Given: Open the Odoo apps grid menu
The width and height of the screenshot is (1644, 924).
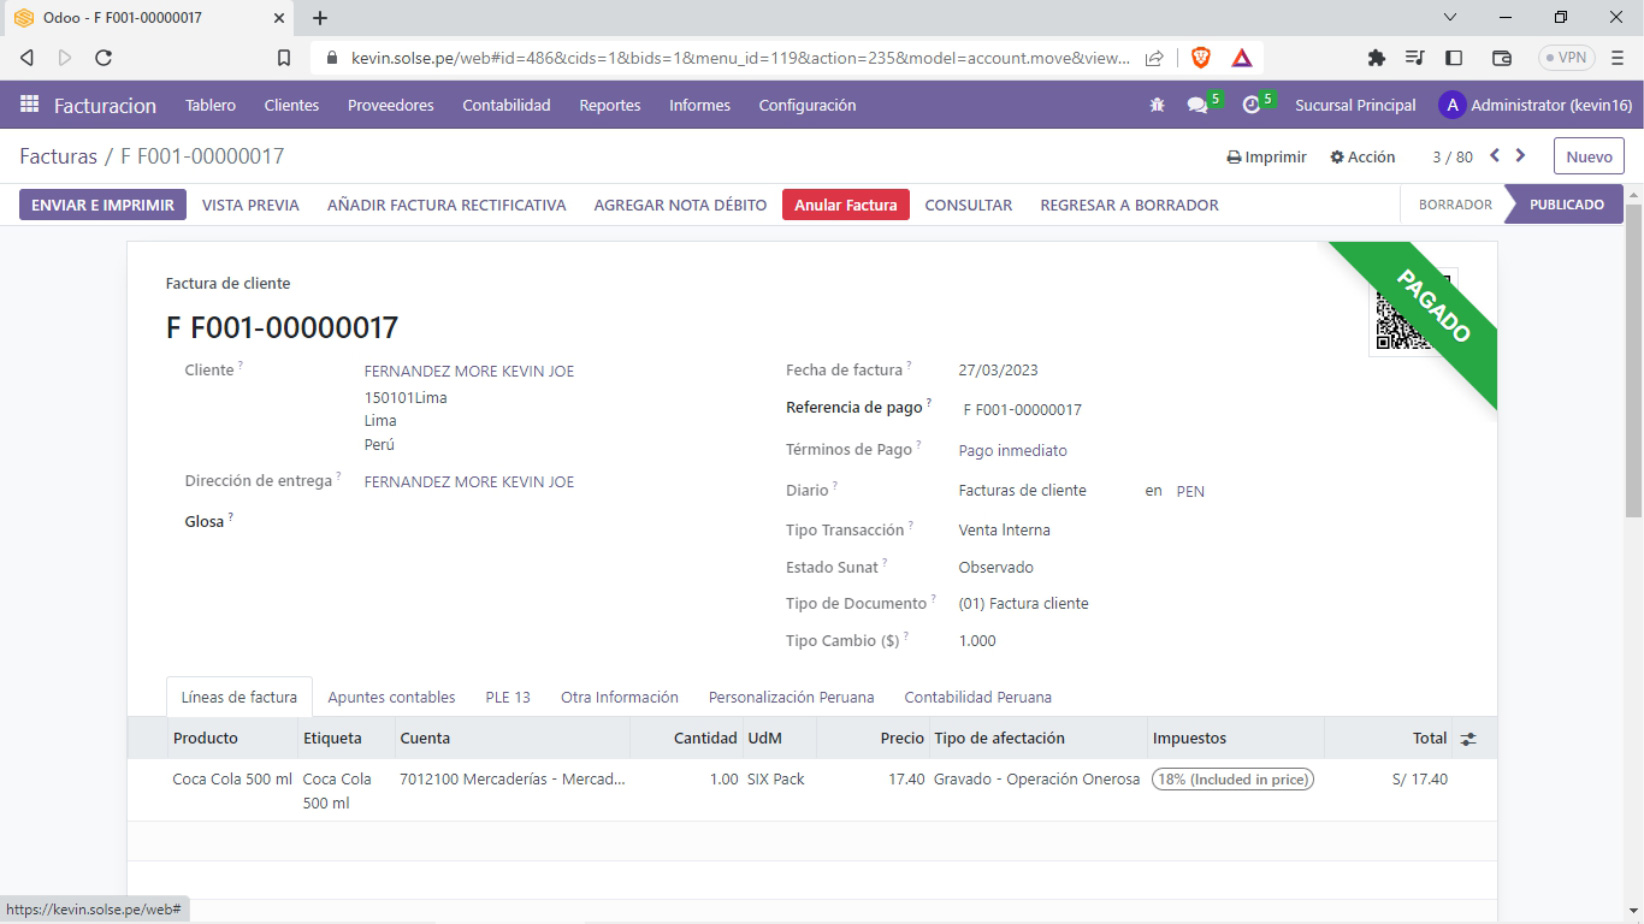Looking at the screenshot, I should tap(29, 104).
